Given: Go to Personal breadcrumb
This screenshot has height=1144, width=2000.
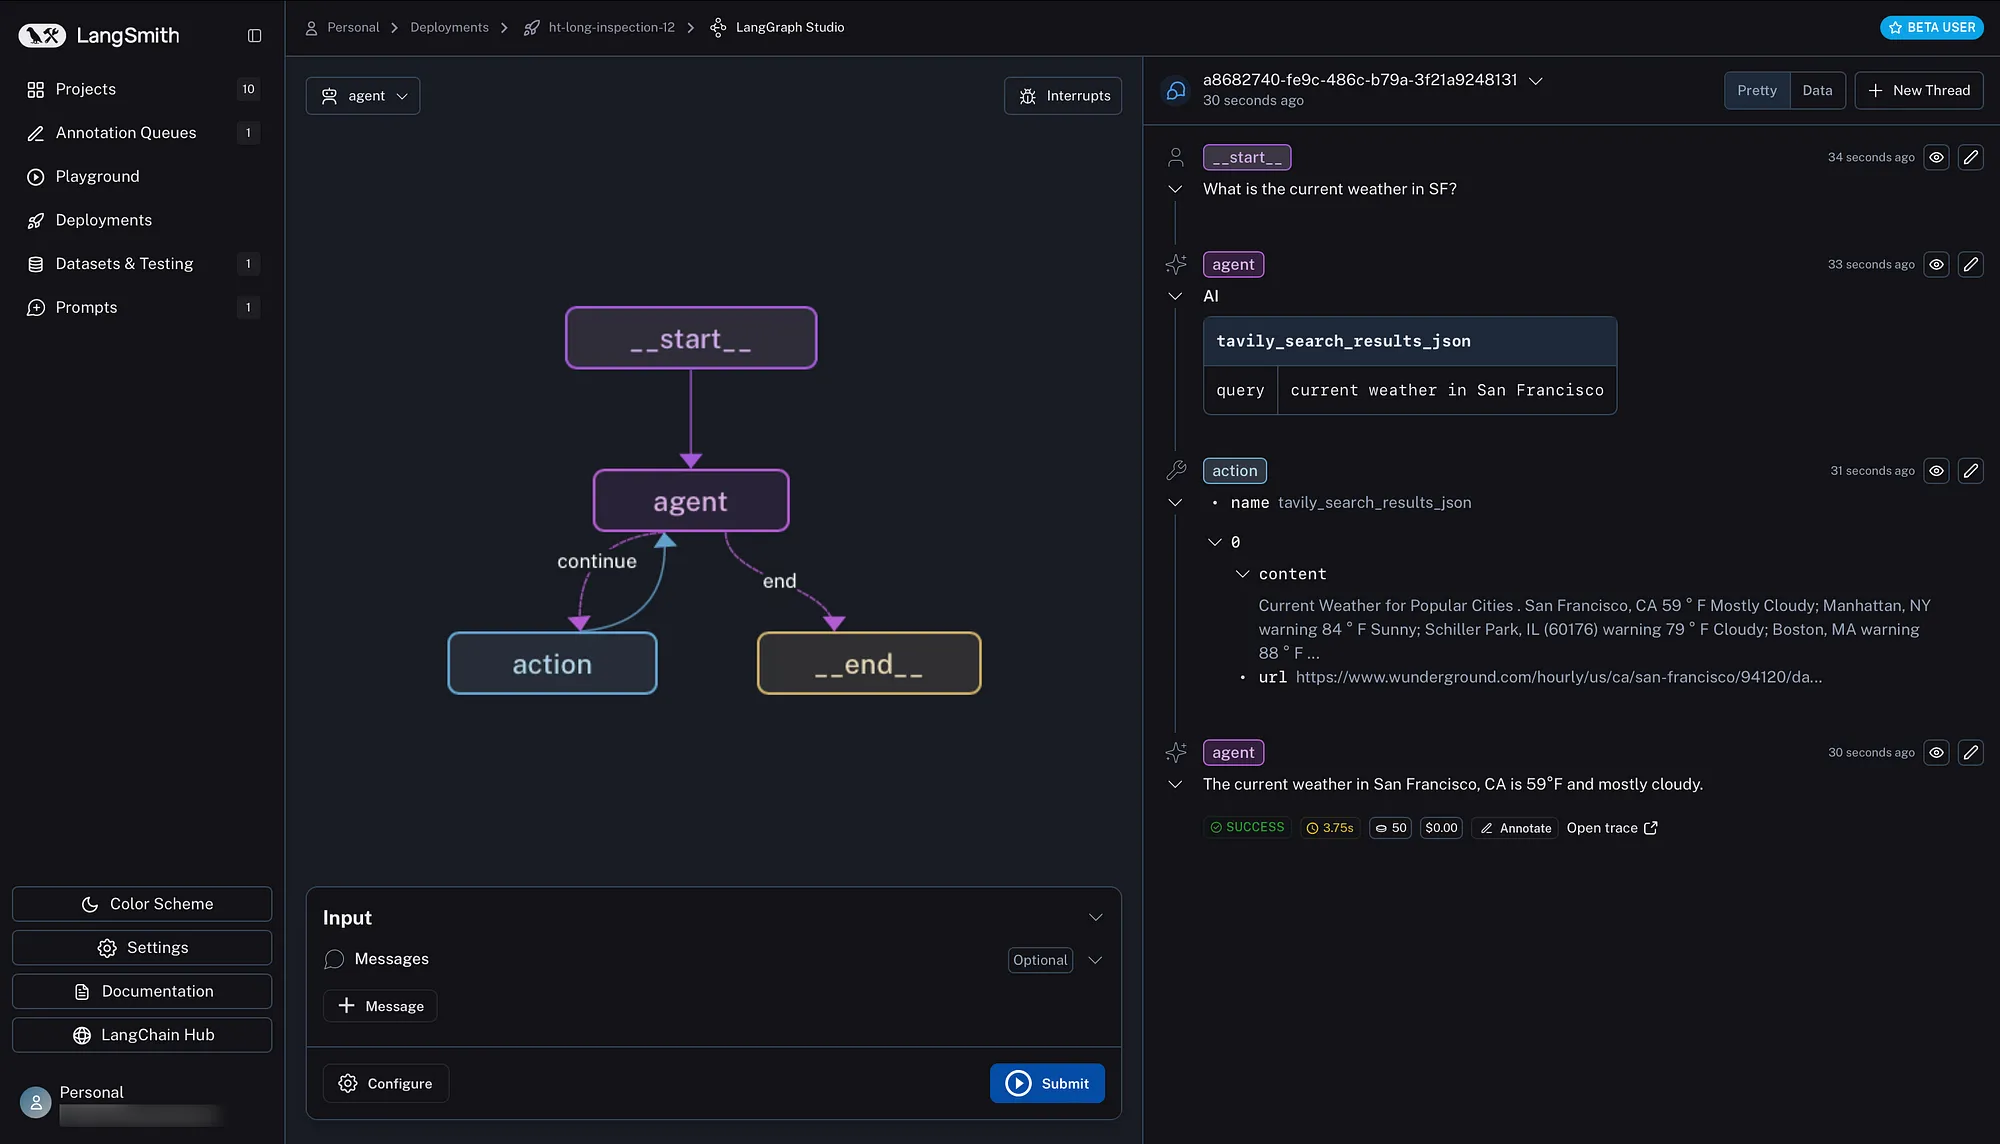Looking at the screenshot, I should [353, 27].
